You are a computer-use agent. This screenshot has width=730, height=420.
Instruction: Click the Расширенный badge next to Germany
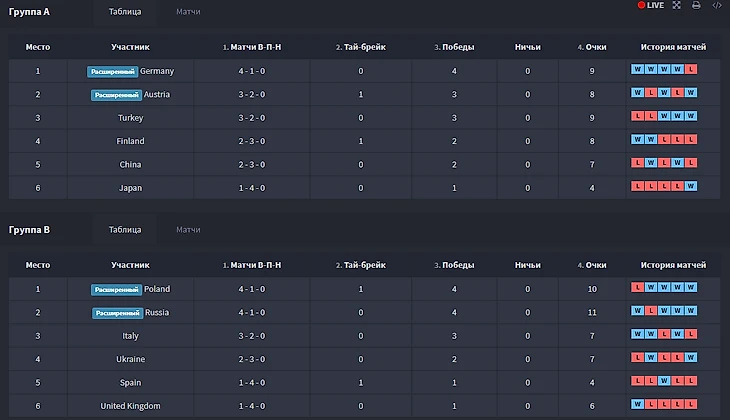click(112, 71)
